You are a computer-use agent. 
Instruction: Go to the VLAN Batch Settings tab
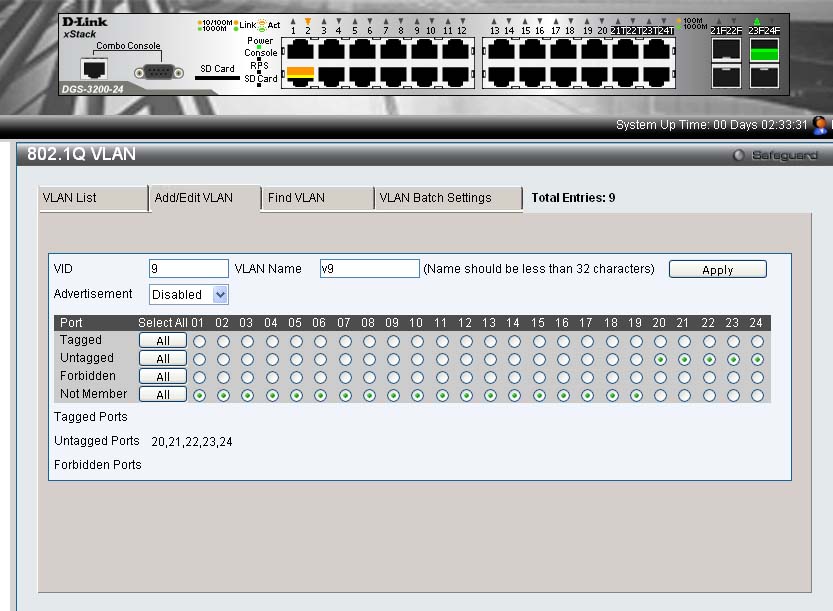[447, 198]
